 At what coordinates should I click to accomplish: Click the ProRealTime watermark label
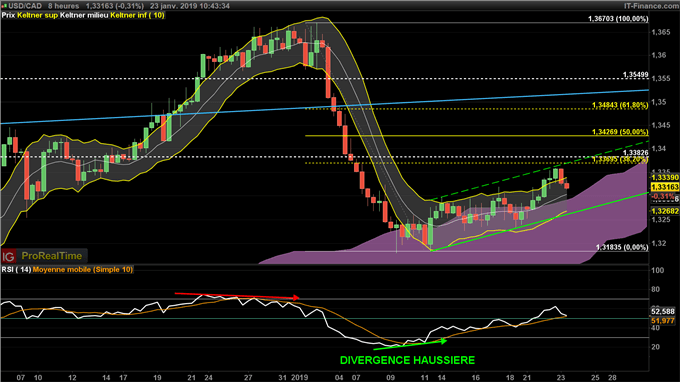click(x=52, y=256)
